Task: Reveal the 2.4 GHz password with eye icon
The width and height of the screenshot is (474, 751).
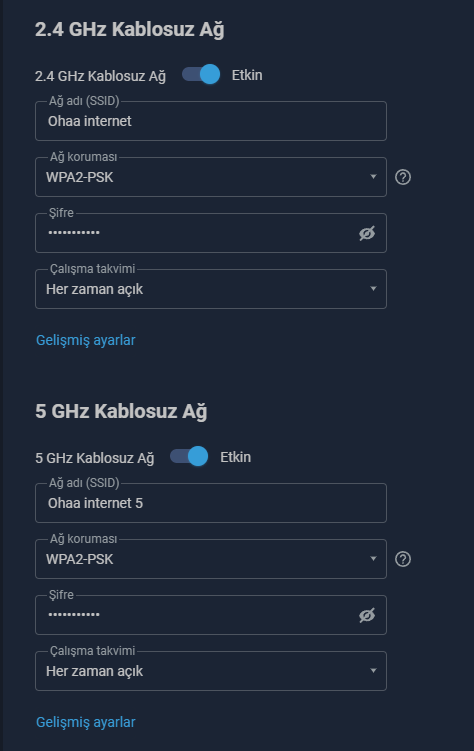Action: tap(367, 233)
